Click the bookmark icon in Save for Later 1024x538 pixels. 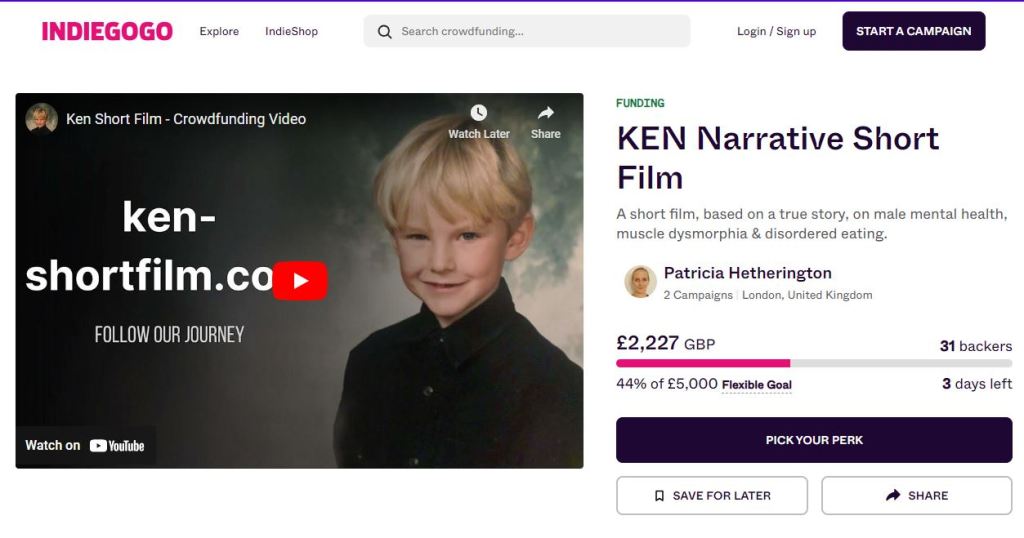[659, 496]
